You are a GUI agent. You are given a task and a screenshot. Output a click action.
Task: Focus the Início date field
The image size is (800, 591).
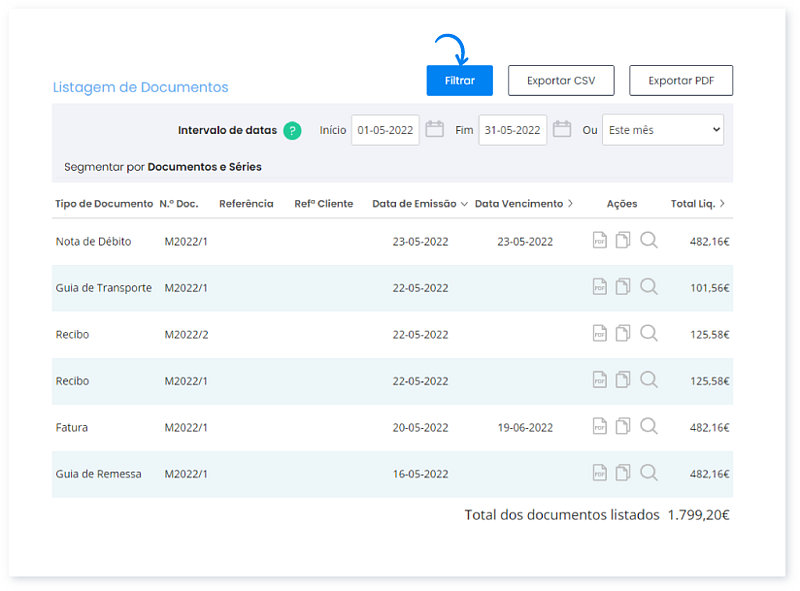(x=385, y=130)
